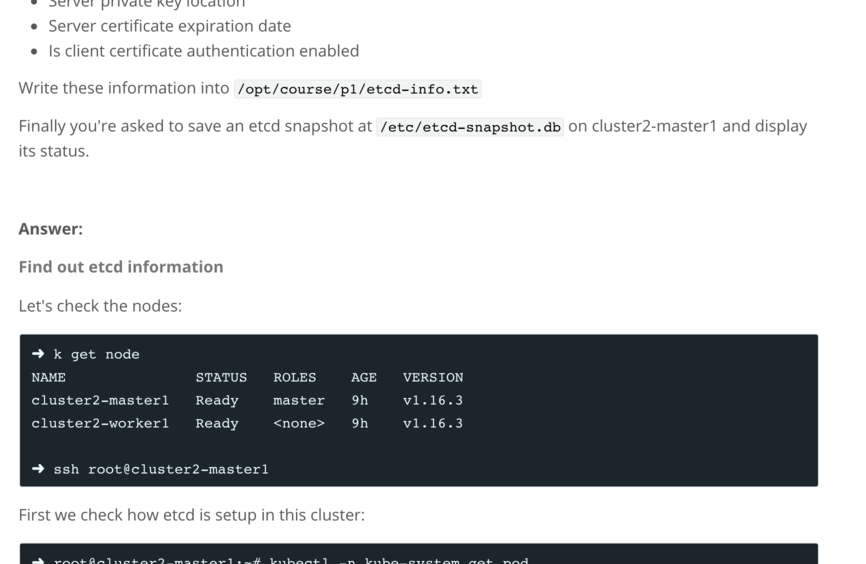Click the STATUS column header in terminal output
The width and height of the screenshot is (866, 564).
point(221,377)
